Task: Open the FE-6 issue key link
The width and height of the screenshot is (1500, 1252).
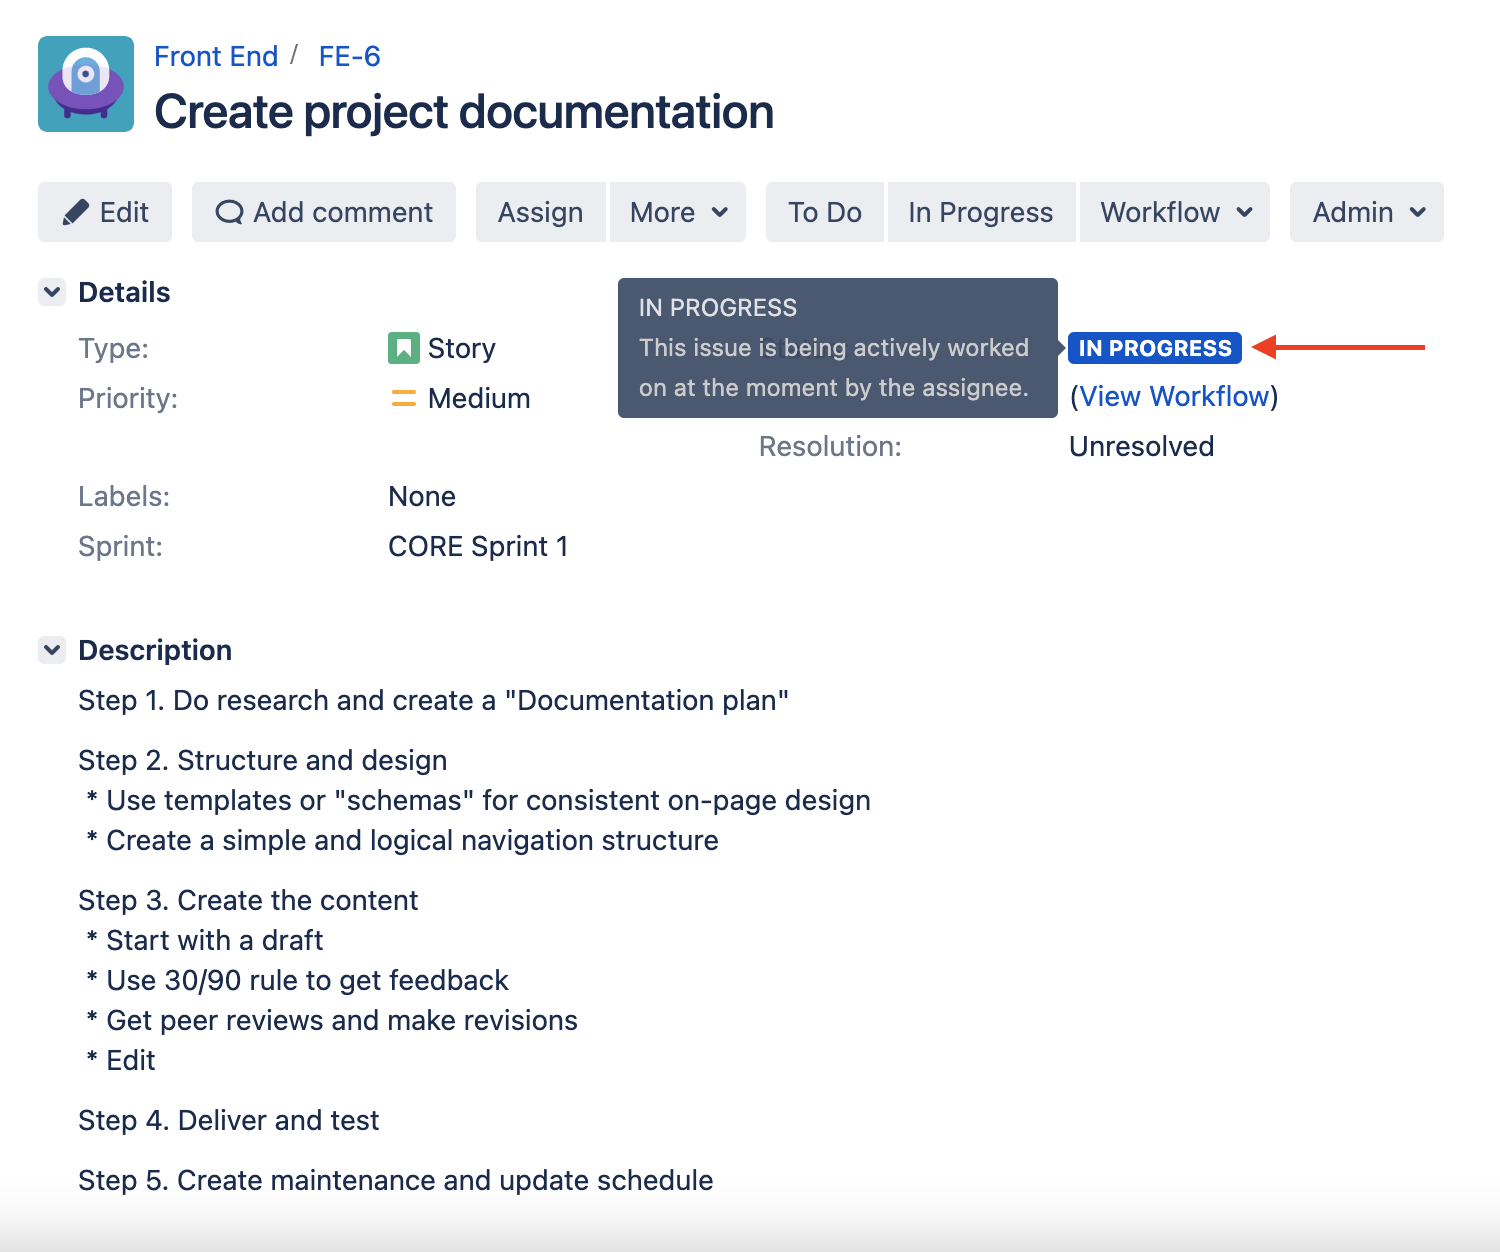Action: (349, 56)
